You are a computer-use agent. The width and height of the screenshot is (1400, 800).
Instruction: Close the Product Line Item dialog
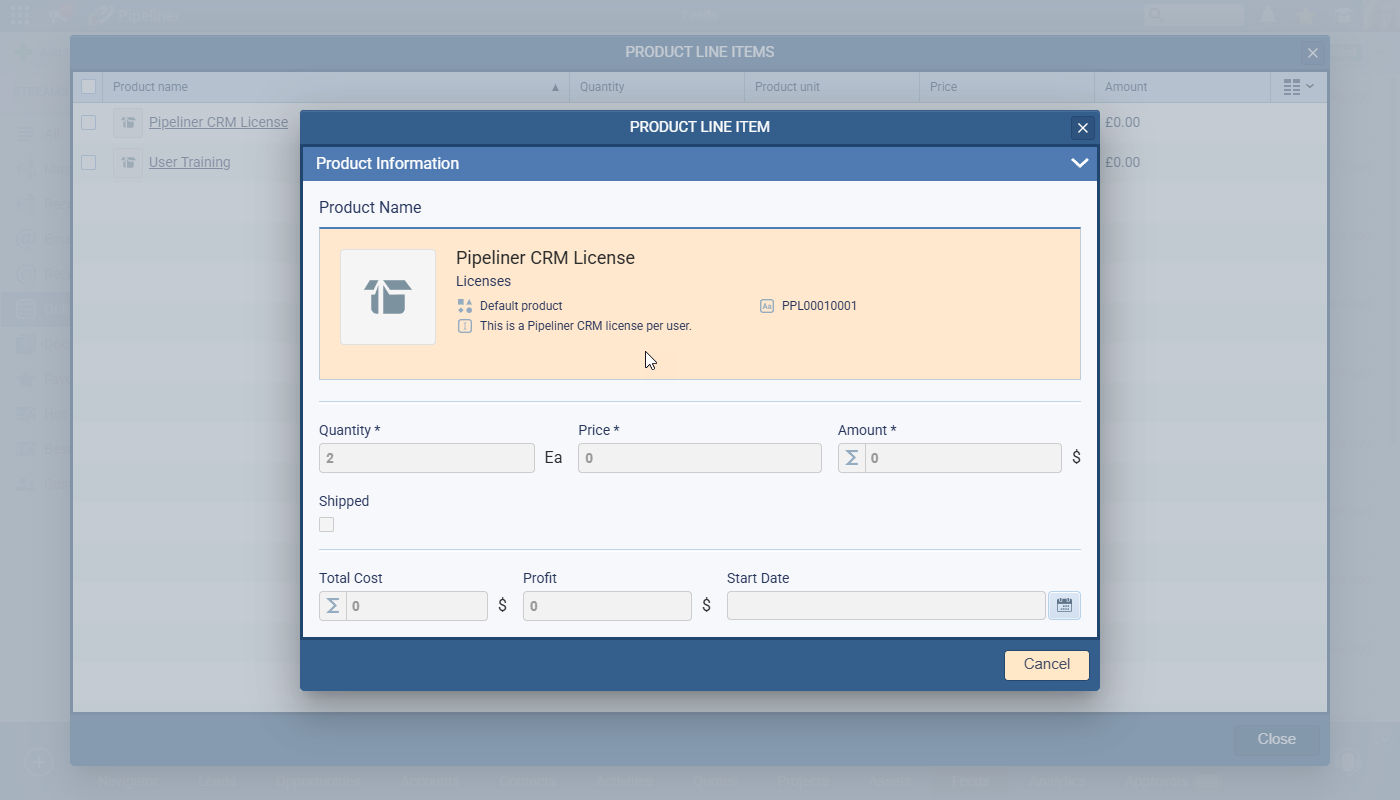click(x=1082, y=128)
